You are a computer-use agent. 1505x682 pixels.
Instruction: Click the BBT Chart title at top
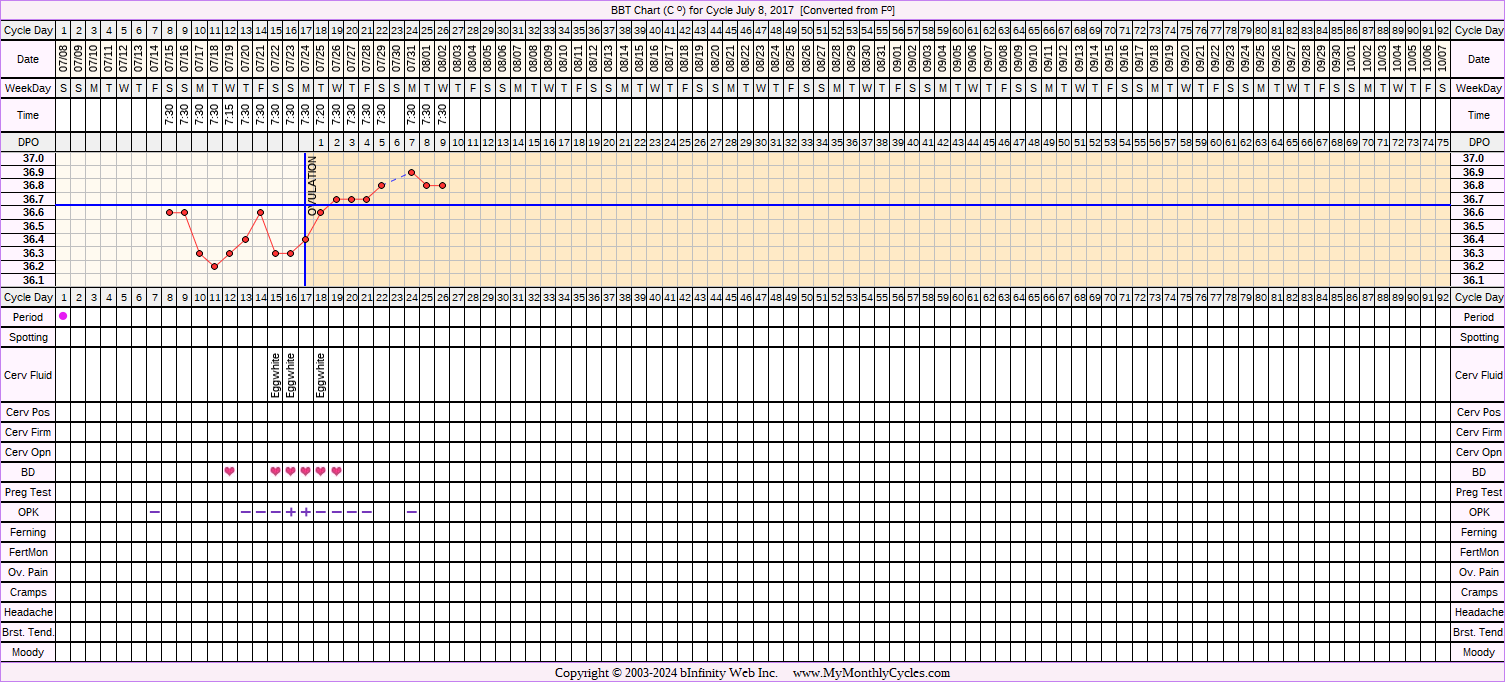pyautogui.click(x=752, y=9)
